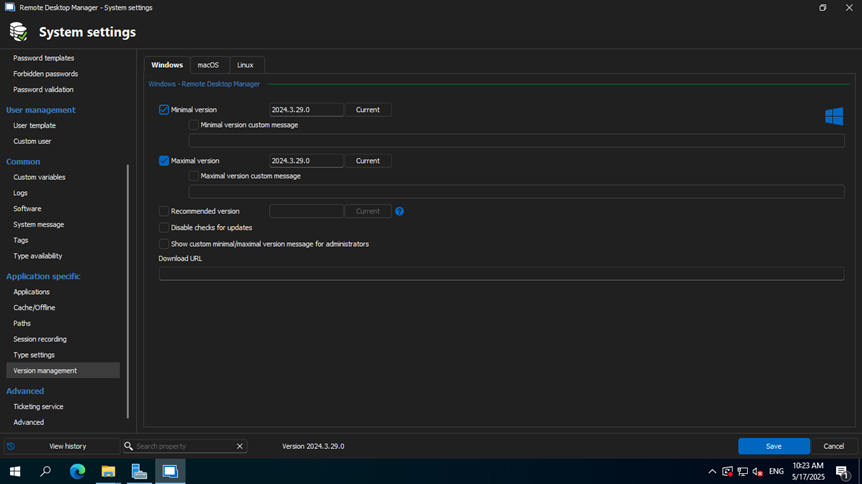Click the Windows logo icon in the panel

[834, 116]
